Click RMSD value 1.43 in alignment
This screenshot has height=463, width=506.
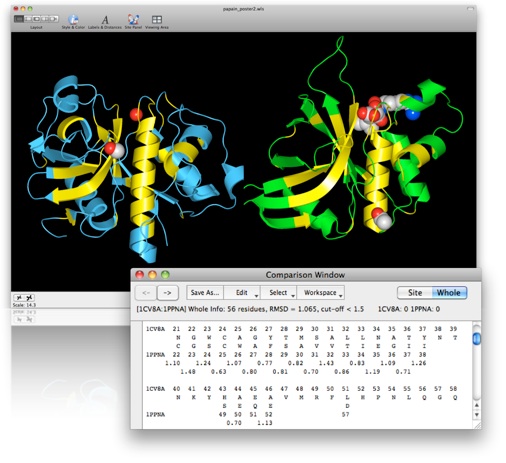pos(326,363)
